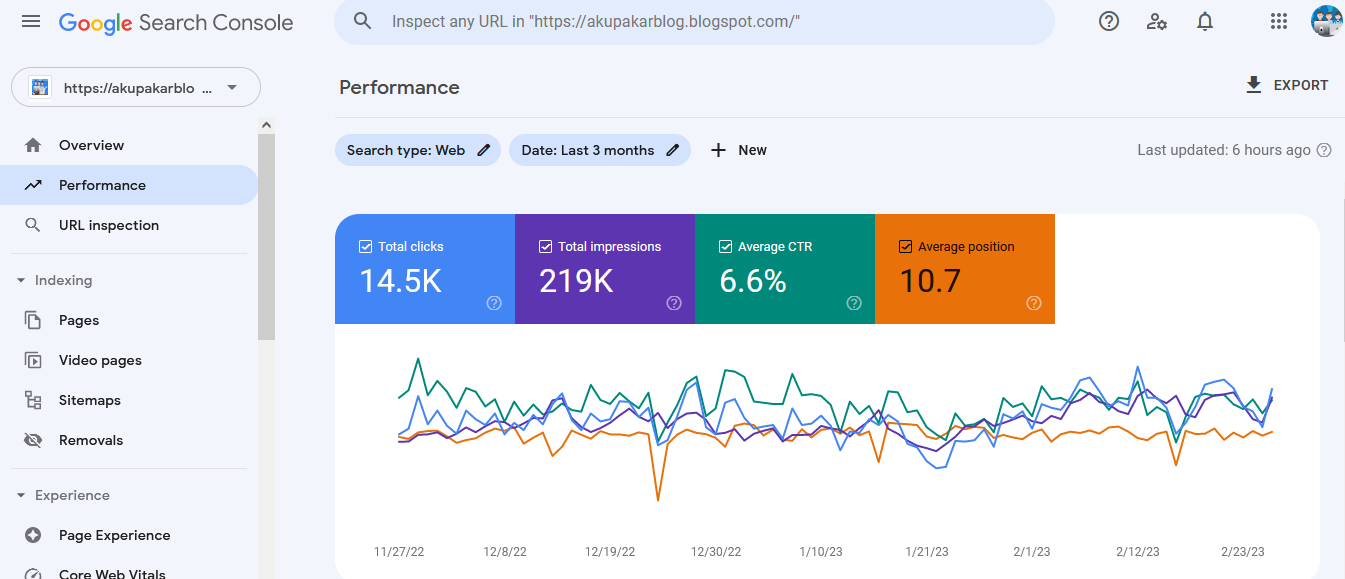
Task: Toggle the Total impressions checkbox
Action: pyautogui.click(x=545, y=246)
